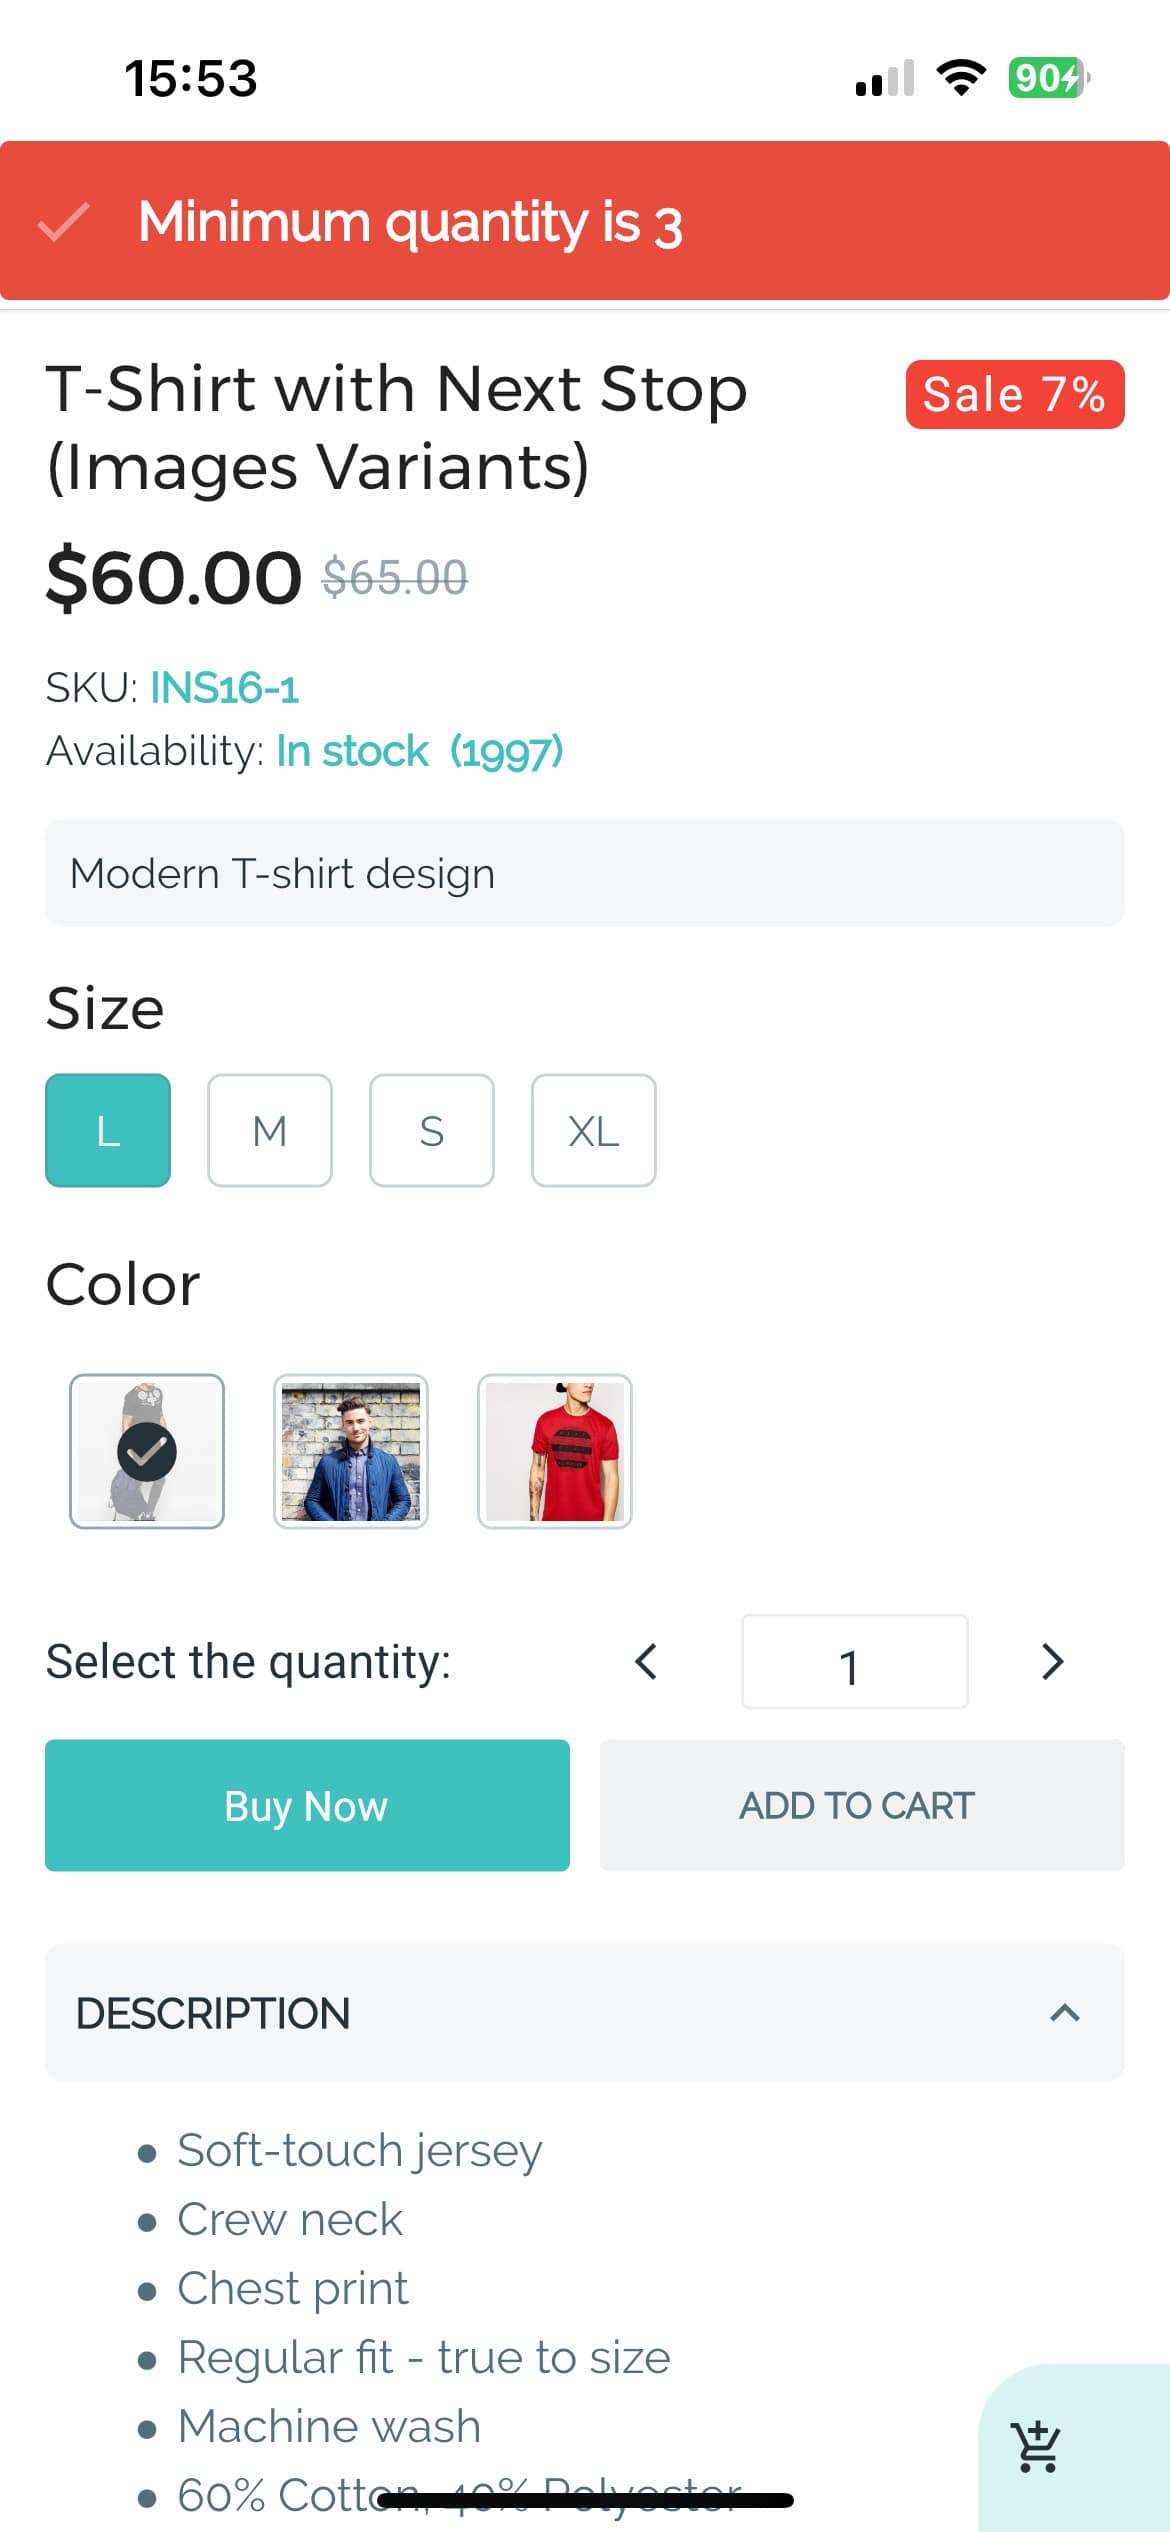Collapse the DESCRIPTION section
This screenshot has width=1170, height=2532.
click(1066, 2013)
